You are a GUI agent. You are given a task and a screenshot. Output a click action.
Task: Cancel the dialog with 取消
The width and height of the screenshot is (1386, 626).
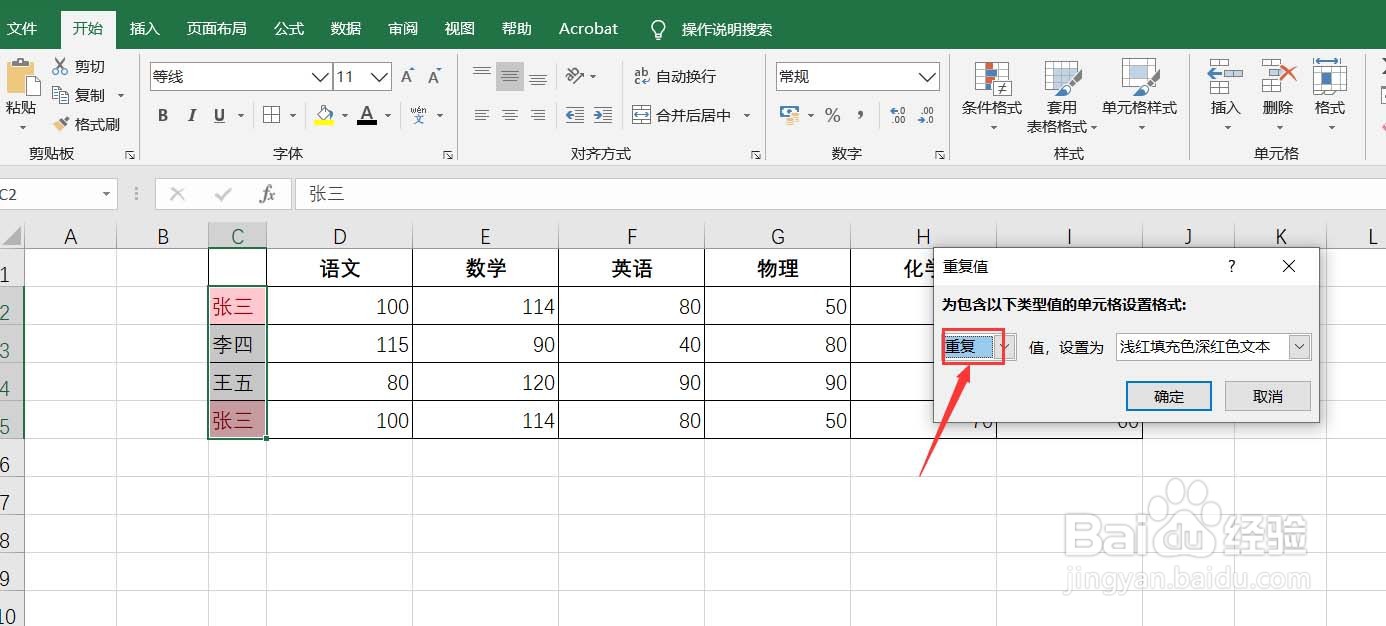coord(1267,396)
